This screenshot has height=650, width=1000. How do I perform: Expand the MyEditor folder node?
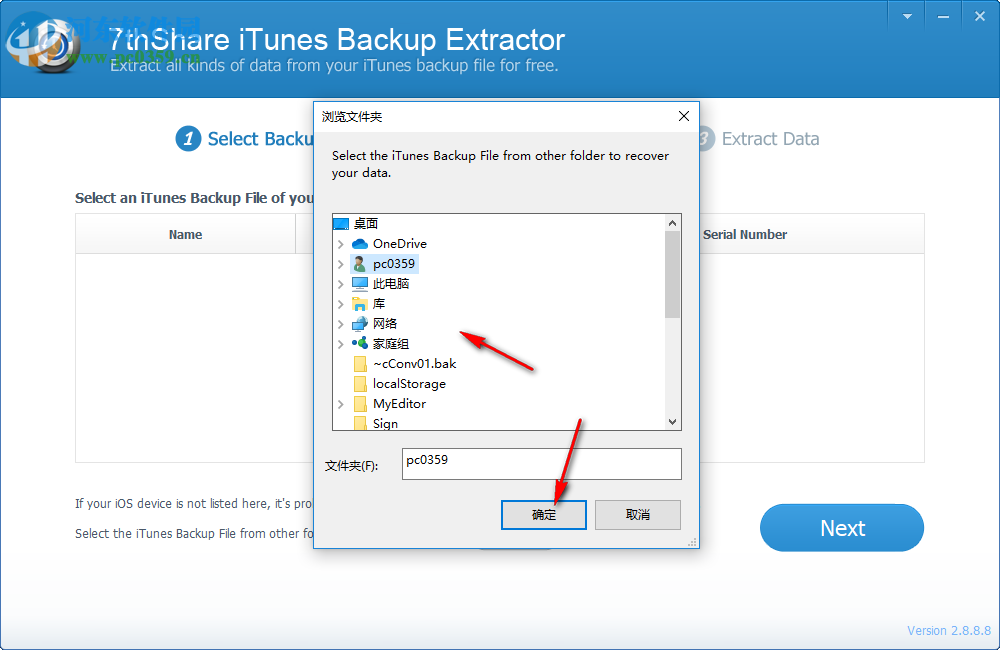[340, 403]
